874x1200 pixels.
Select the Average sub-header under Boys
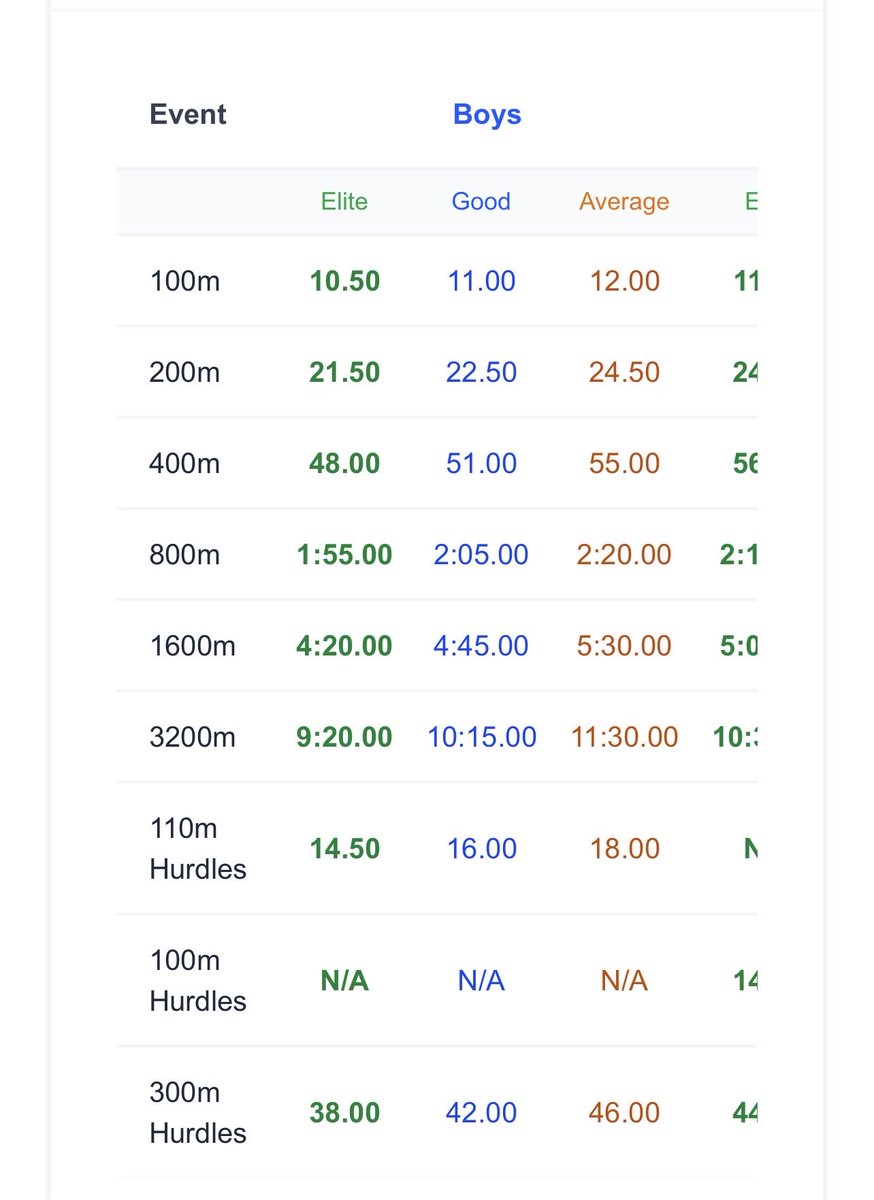click(x=624, y=201)
